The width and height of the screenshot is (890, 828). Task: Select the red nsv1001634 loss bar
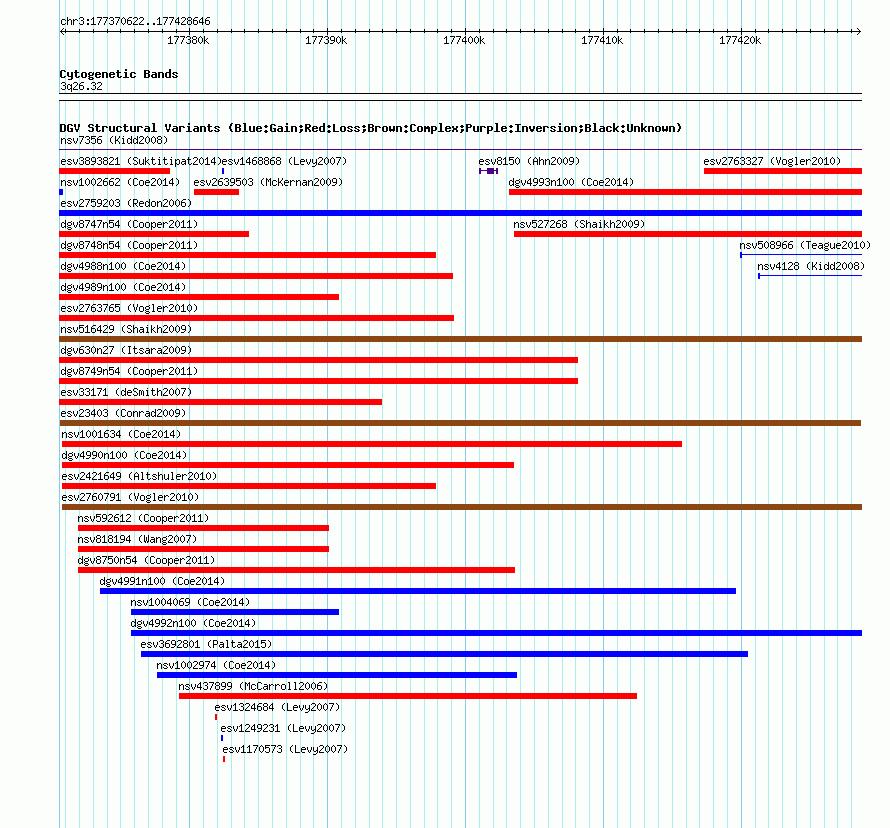pyautogui.click(x=372, y=444)
